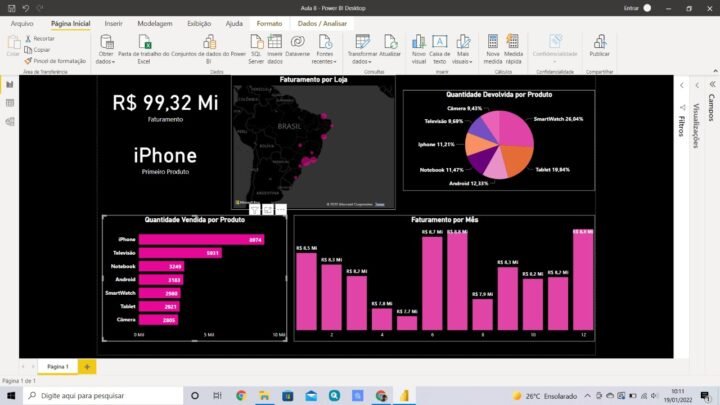Click the Windows taskbar search box
The image size is (720, 405).
(x=95, y=396)
